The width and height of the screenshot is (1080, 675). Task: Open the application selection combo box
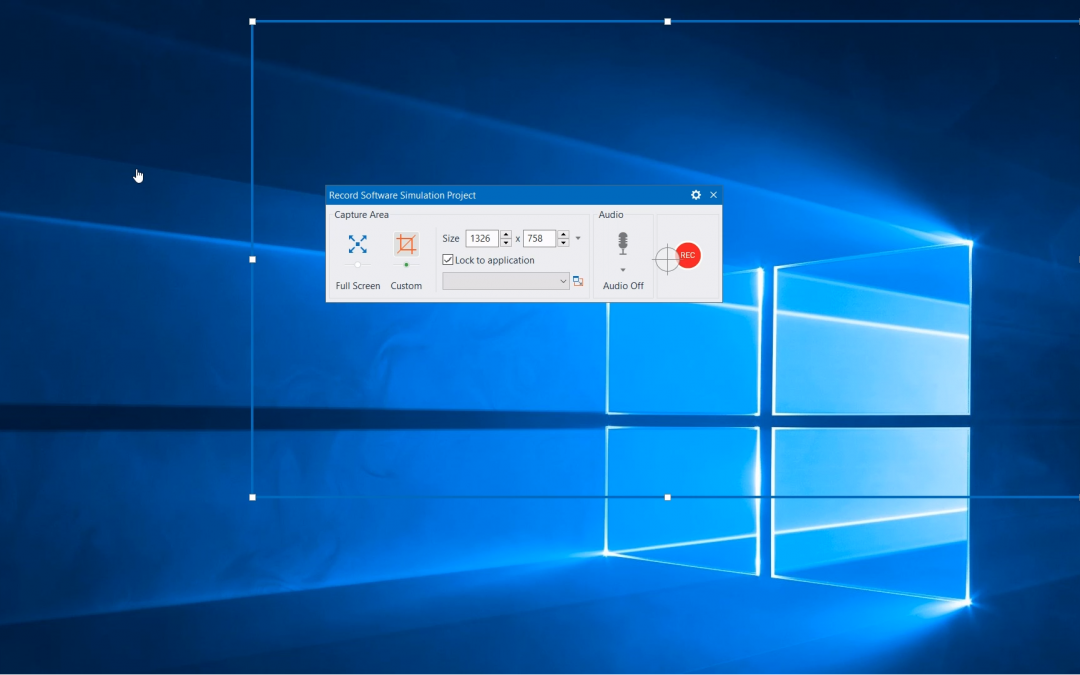pos(506,281)
